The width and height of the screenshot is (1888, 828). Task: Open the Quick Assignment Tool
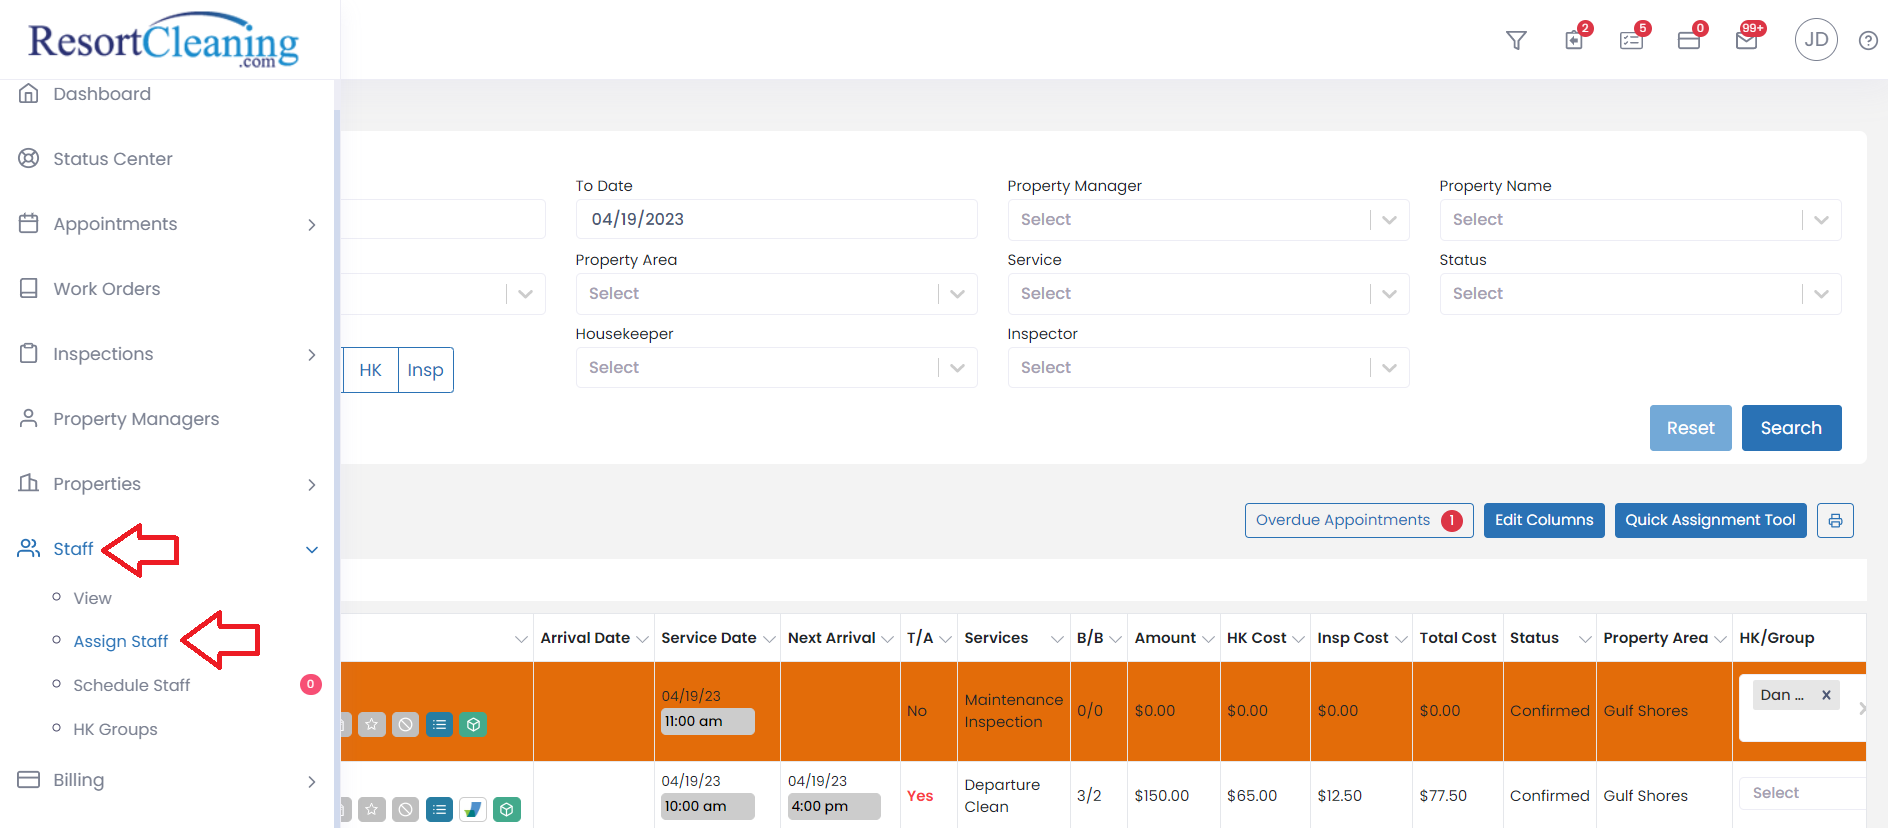[1709, 520]
